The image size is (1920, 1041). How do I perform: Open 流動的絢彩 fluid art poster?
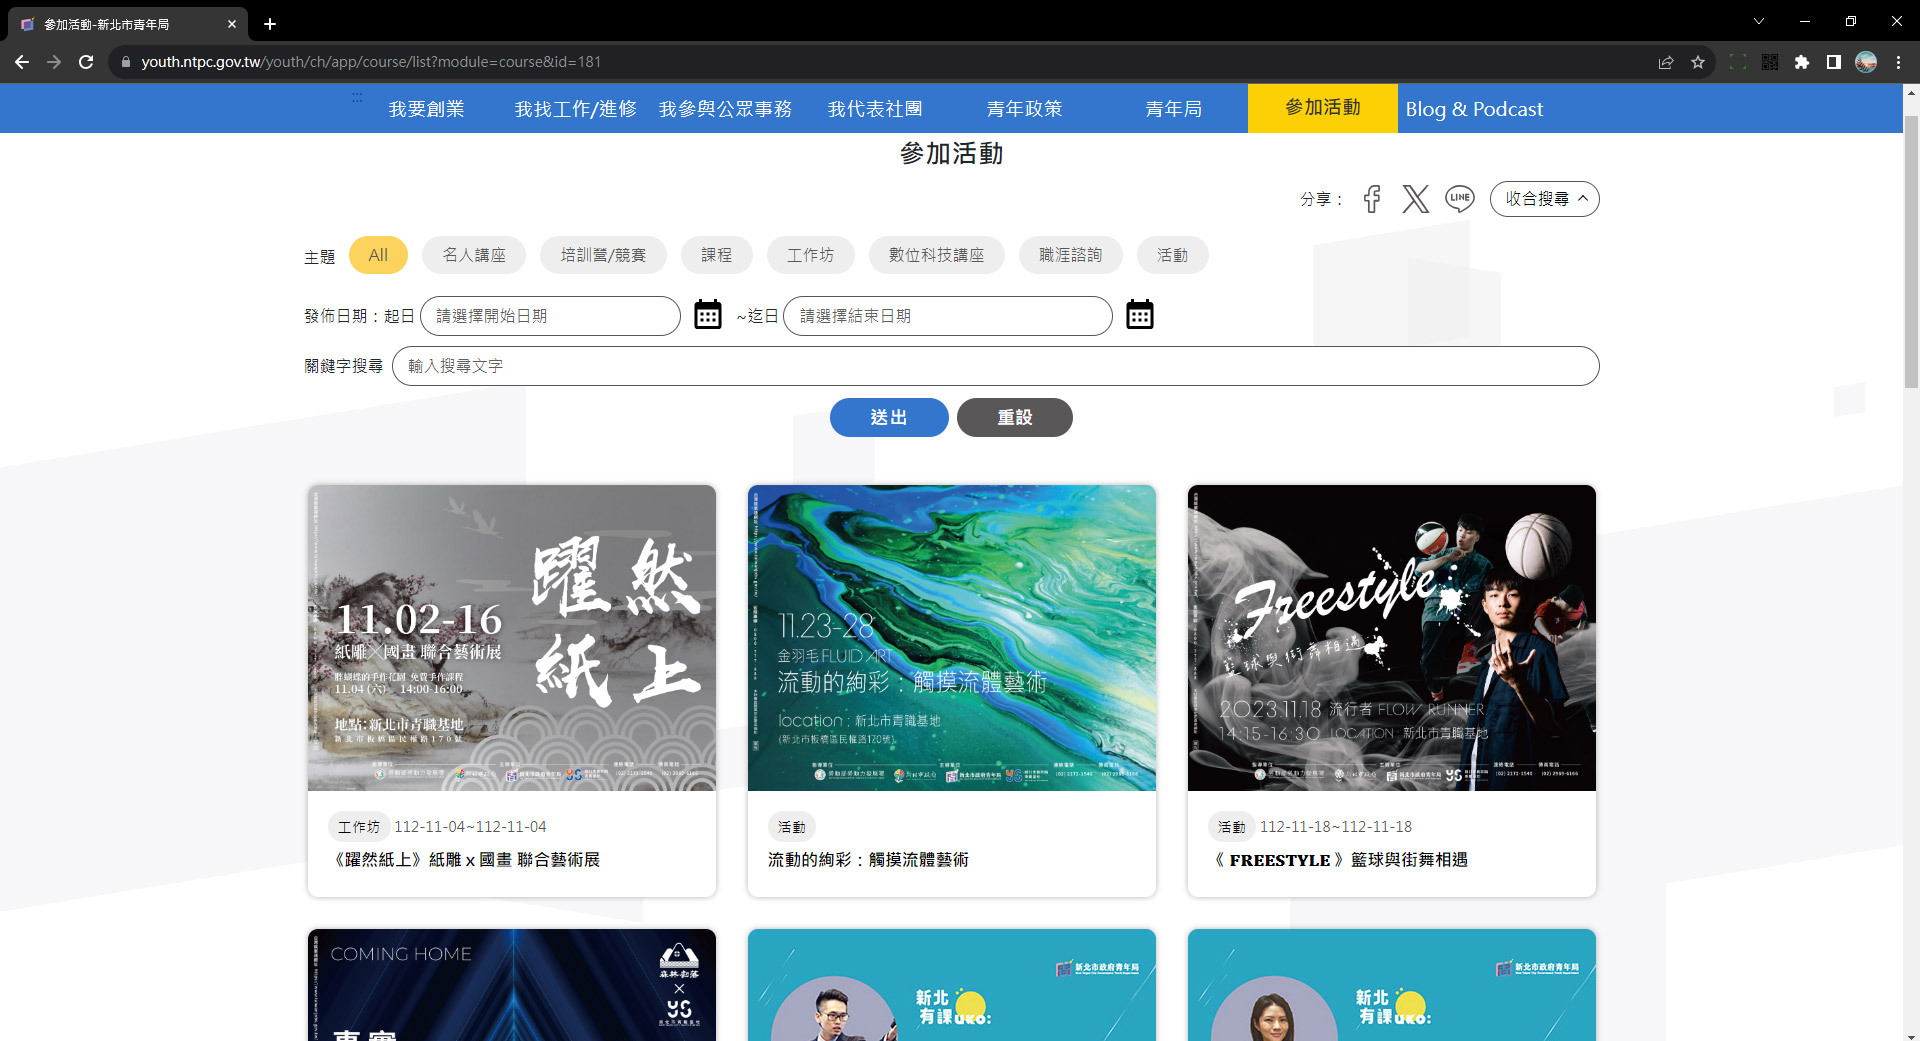pyautogui.click(x=952, y=638)
